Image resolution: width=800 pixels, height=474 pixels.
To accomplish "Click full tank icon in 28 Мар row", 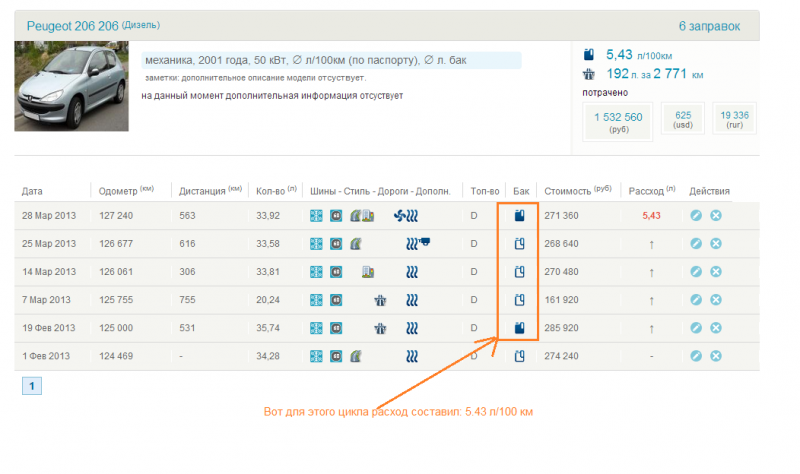I will pyautogui.click(x=518, y=215).
